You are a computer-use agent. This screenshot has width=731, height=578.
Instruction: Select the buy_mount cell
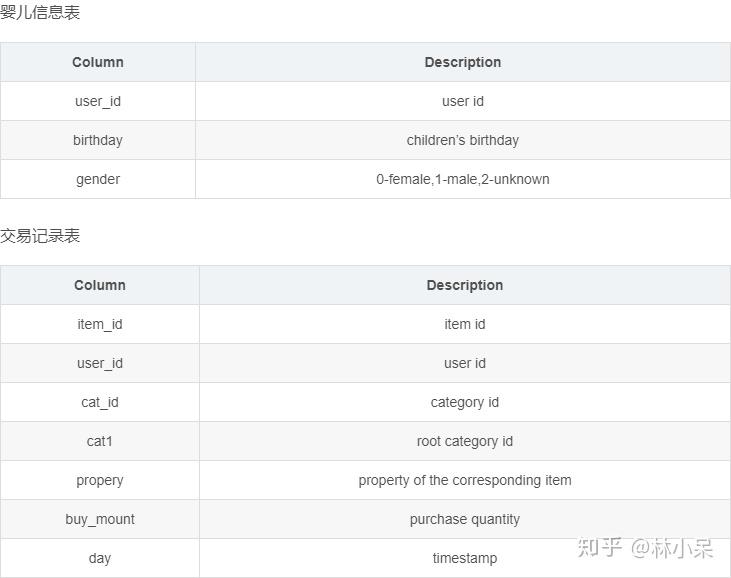pos(100,519)
